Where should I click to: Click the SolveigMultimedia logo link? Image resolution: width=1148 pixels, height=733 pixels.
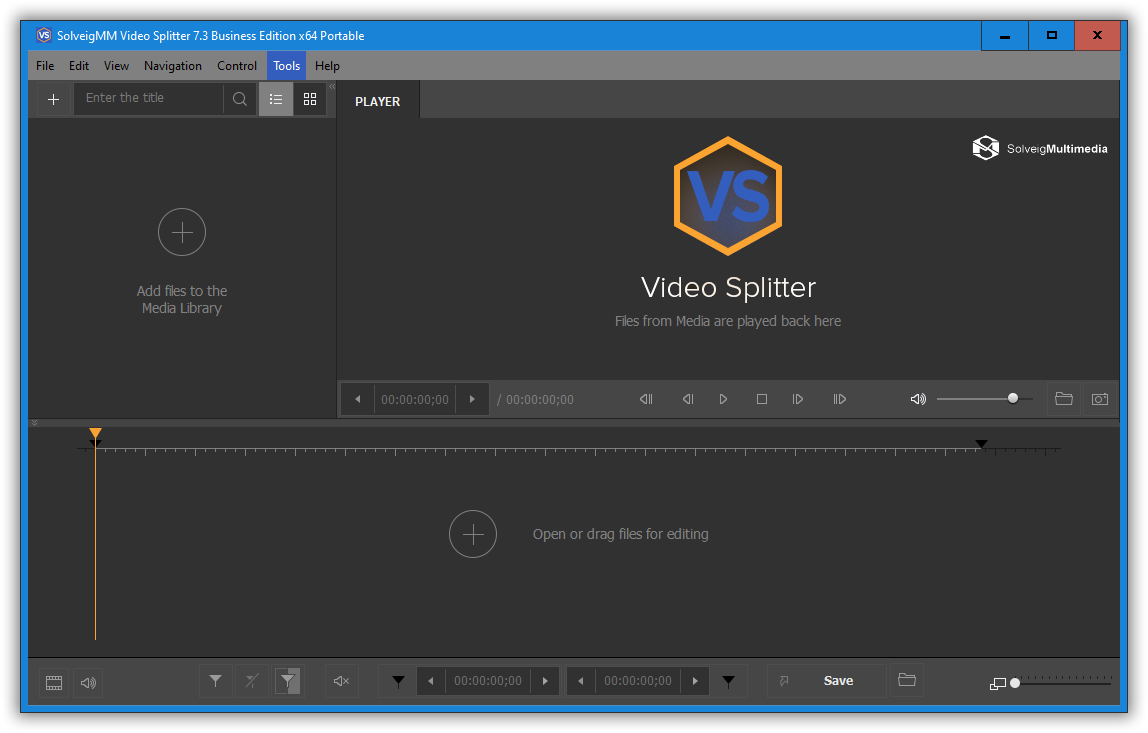click(x=1040, y=148)
